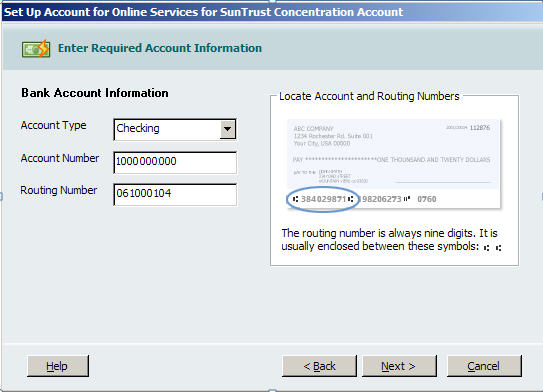Click Locate Account and Routing Numbers title
This screenshot has height=392, width=543.
[x=369, y=96]
